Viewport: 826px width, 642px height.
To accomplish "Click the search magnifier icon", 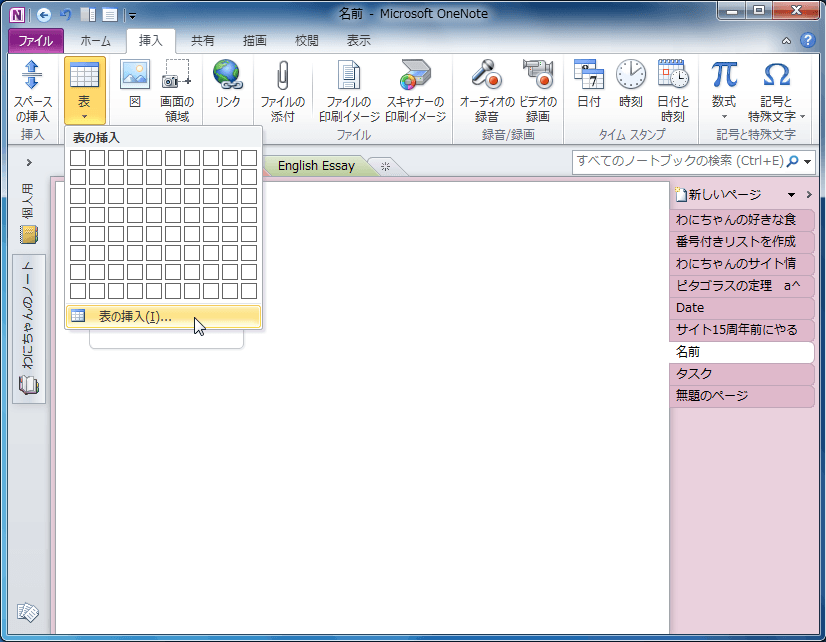I will click(792, 161).
